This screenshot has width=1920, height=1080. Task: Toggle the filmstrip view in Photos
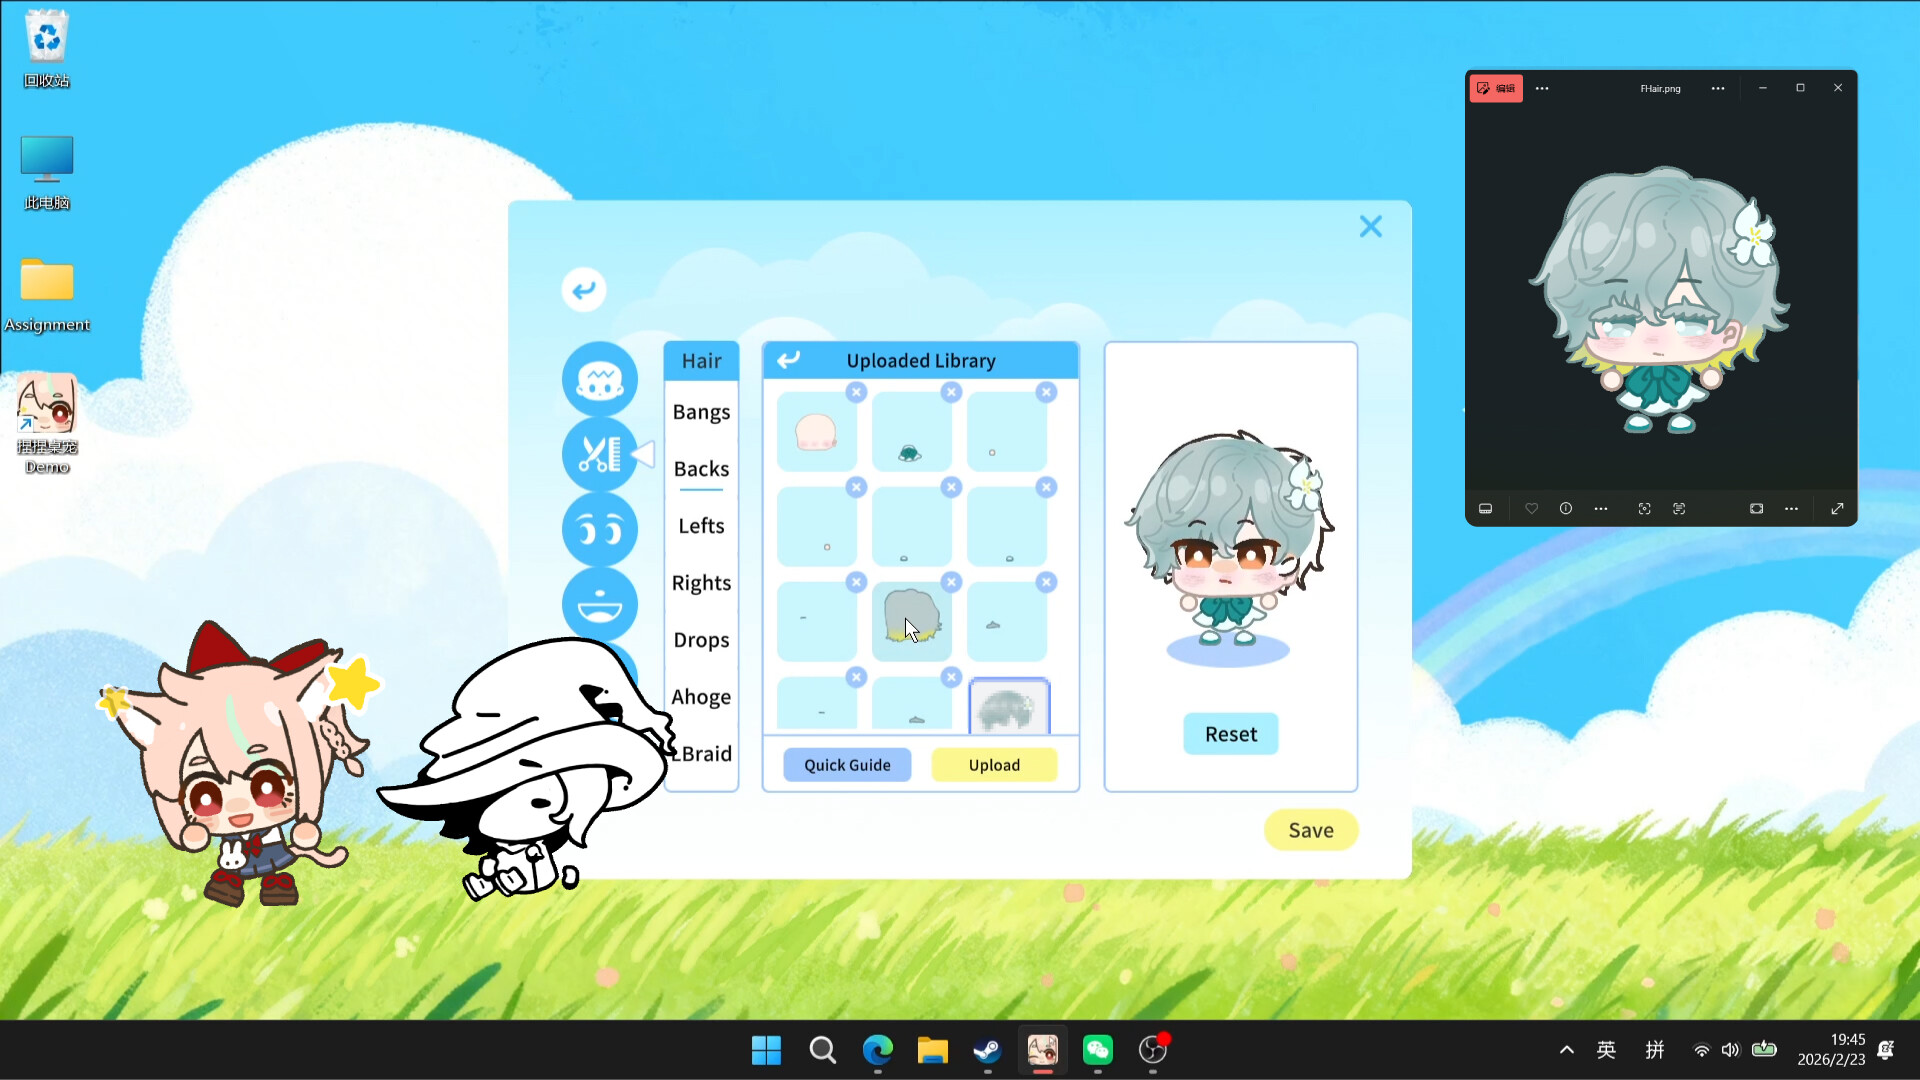[1486, 508]
